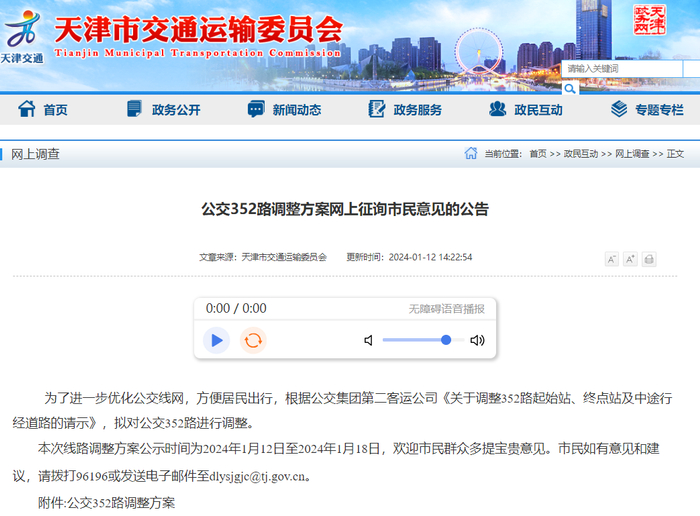This screenshot has height=516, width=700.
Task: Click the search magnifier icon
Action: [570, 88]
